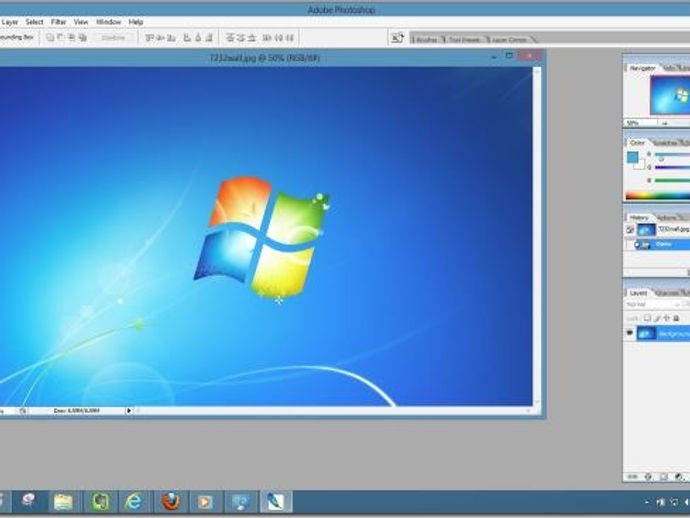Screen dimensions: 690x518
Task: Select the subtract from shape area icon
Action: 61,38
